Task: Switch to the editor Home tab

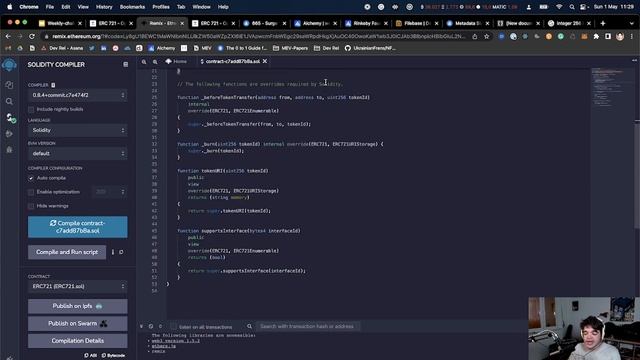Action: click(x=176, y=62)
